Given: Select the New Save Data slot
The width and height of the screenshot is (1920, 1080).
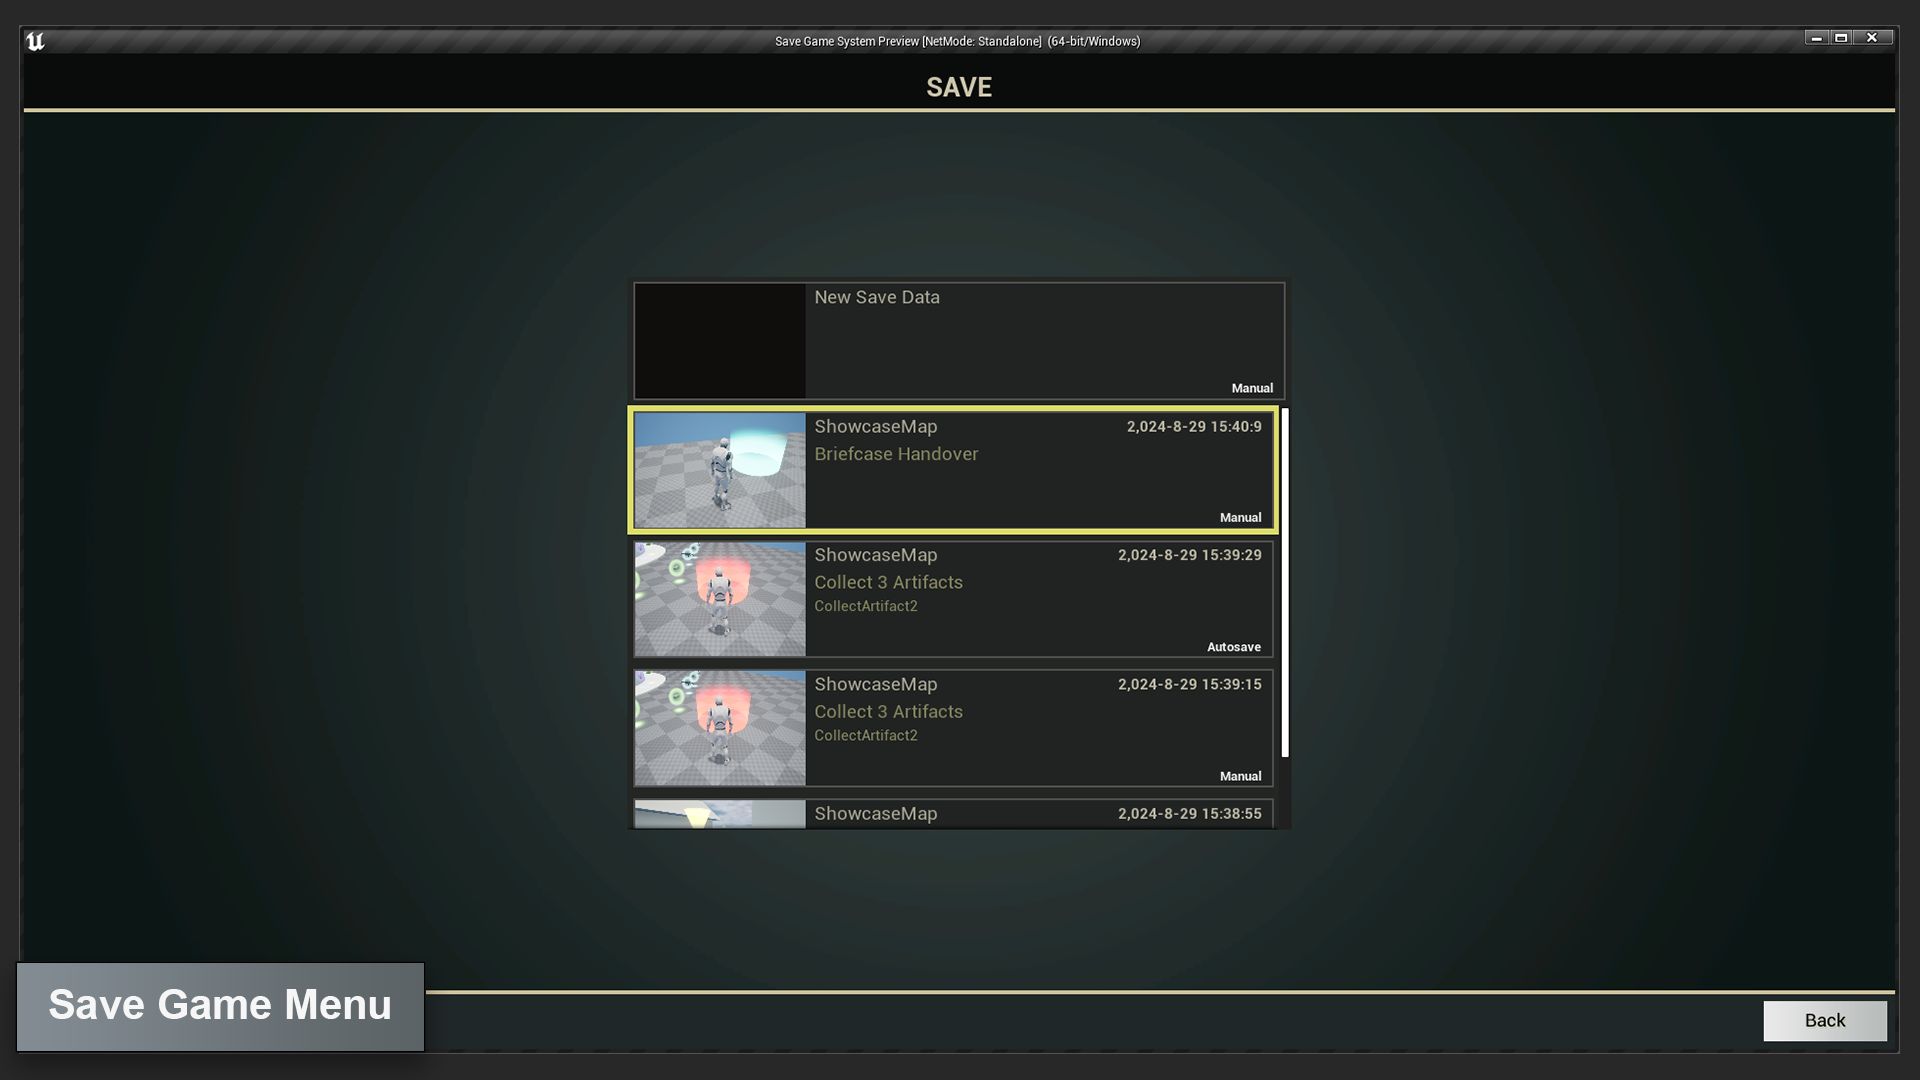Looking at the screenshot, I should [1040, 340].
